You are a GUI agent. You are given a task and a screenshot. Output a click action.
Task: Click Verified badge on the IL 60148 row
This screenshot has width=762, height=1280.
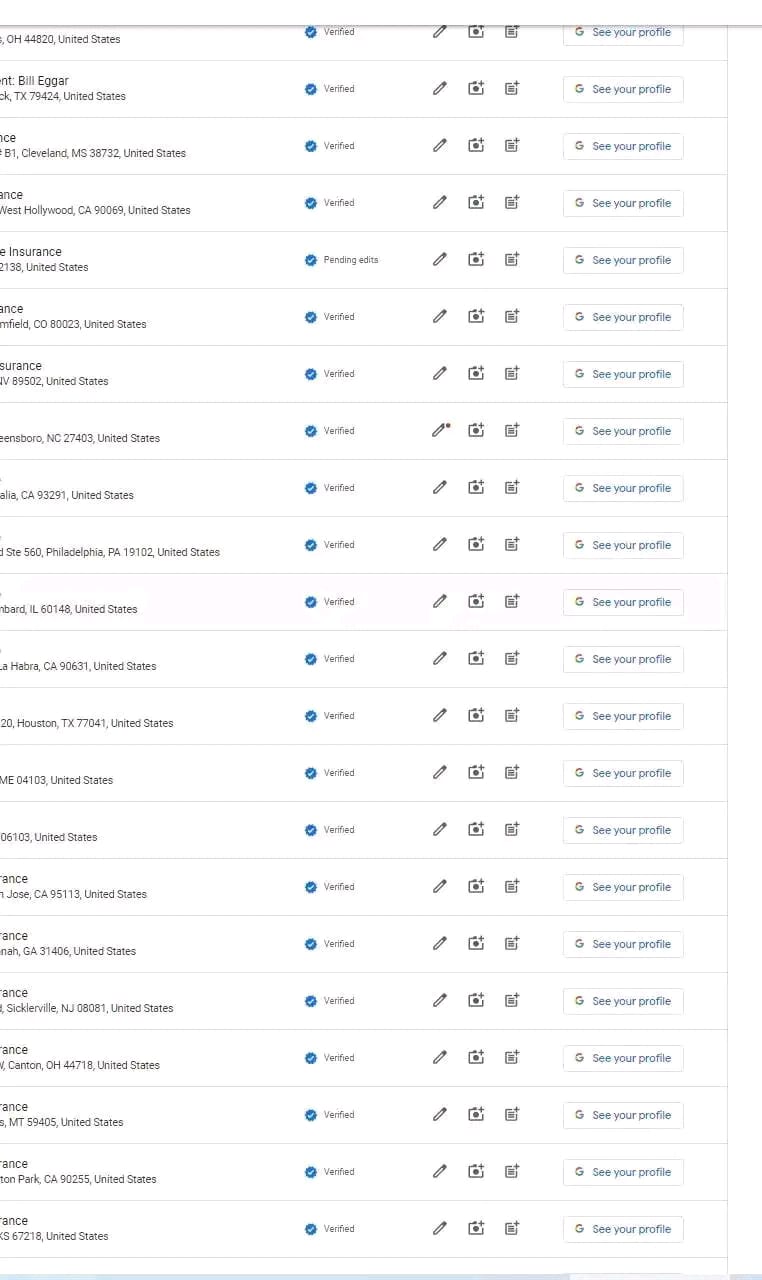[x=330, y=602]
